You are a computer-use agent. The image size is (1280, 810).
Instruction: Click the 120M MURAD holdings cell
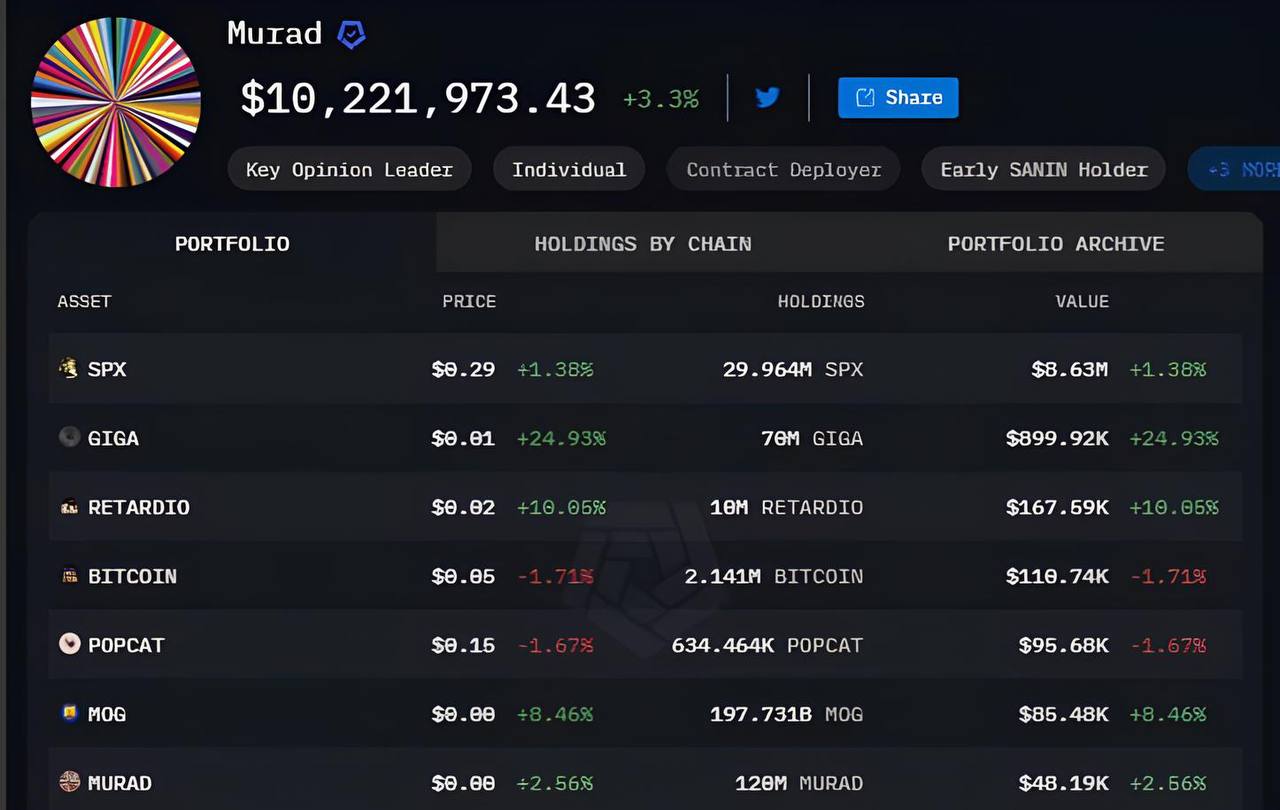pos(799,783)
